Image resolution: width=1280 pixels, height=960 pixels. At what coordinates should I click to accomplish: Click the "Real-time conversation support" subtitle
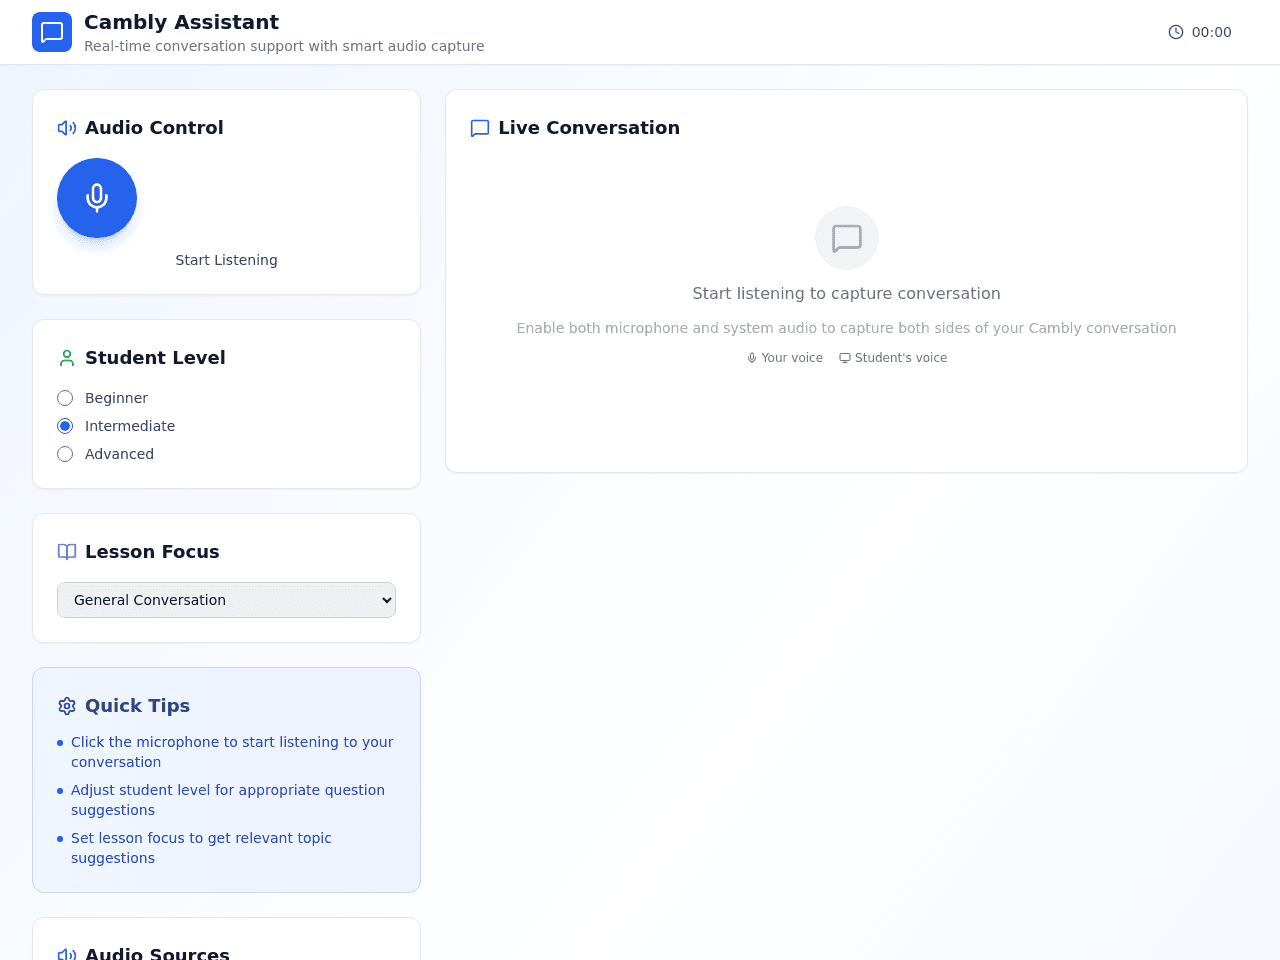coord(284,46)
